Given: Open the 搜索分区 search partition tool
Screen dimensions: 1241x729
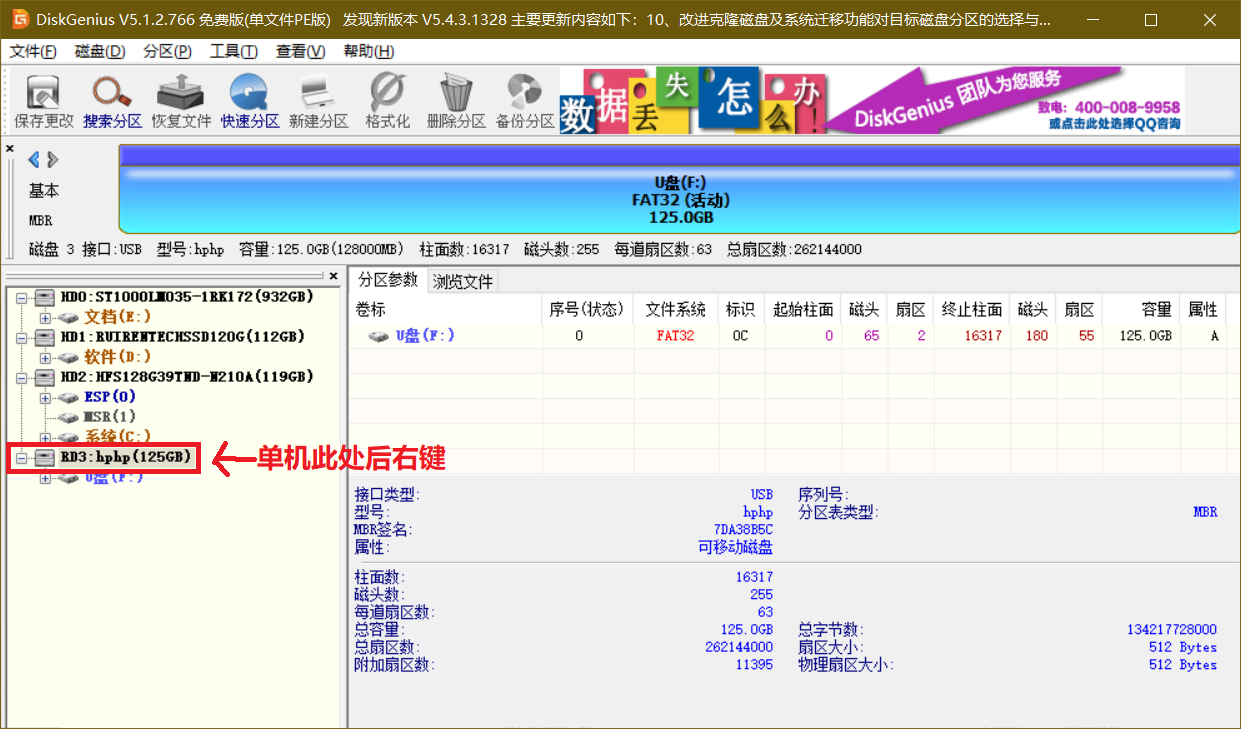Looking at the screenshot, I should point(112,101).
